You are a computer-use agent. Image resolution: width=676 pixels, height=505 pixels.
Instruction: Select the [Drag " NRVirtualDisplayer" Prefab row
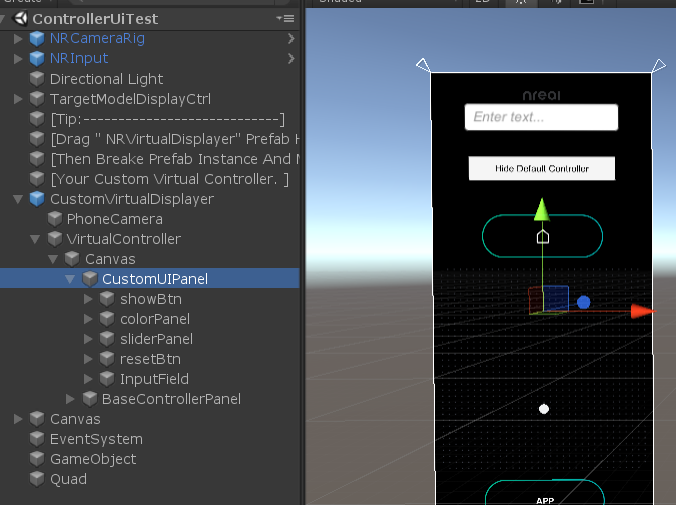pos(150,138)
